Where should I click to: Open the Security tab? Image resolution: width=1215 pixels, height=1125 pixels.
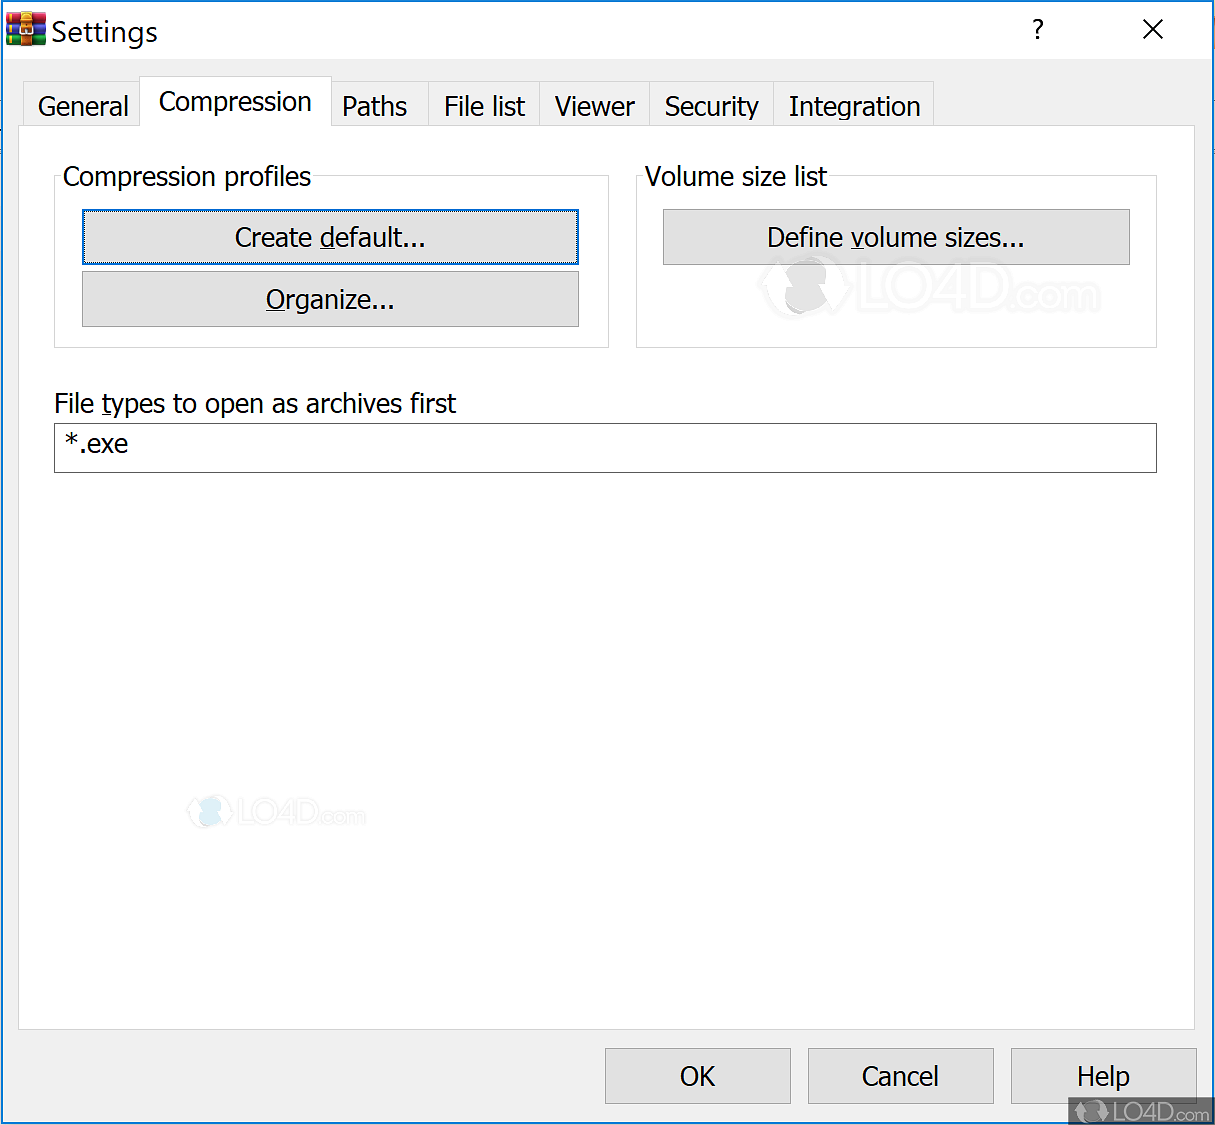(x=711, y=104)
